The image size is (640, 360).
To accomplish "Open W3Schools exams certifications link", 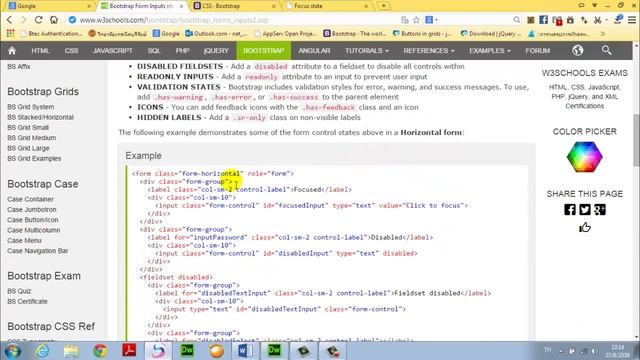I will coord(584,96).
